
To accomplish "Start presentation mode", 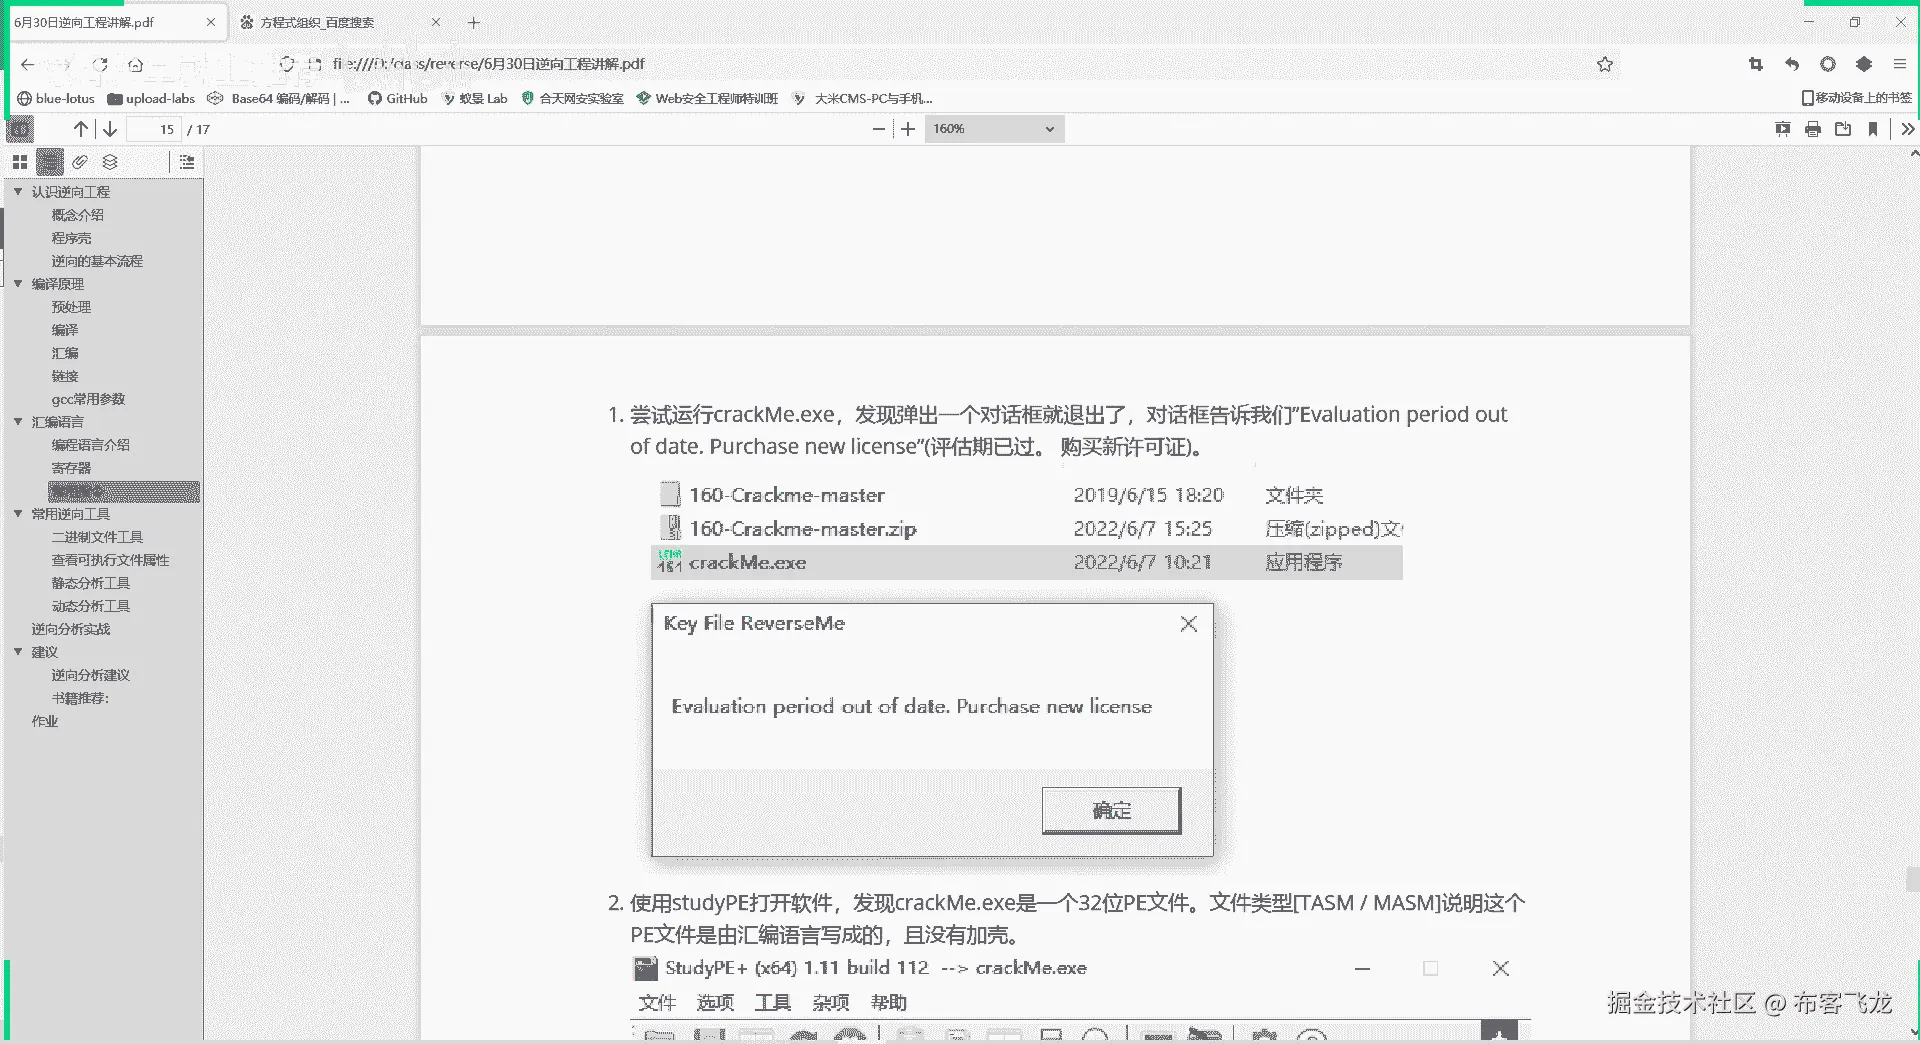I will tap(1782, 129).
